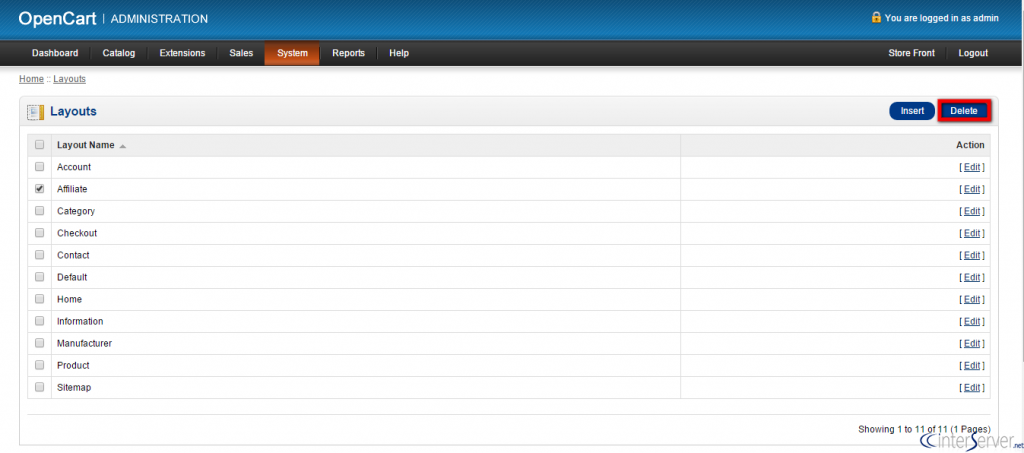
Task: Open the Dashboard menu
Action: [x=55, y=54]
